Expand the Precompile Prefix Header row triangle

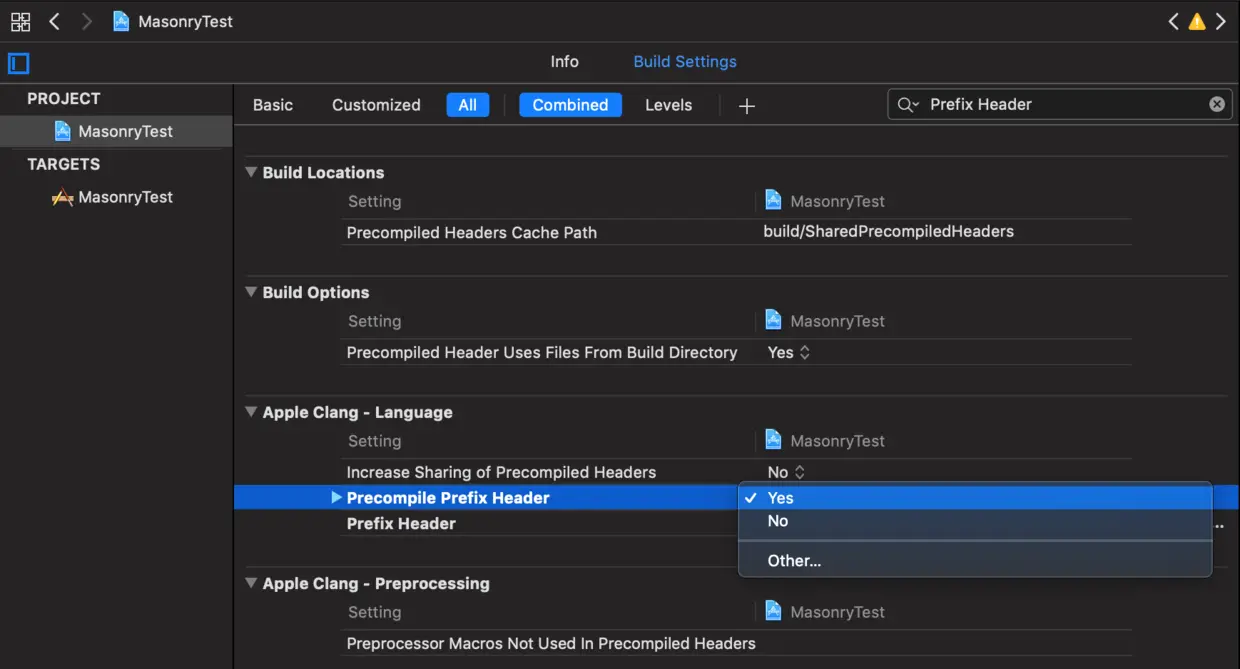pyautogui.click(x=337, y=497)
